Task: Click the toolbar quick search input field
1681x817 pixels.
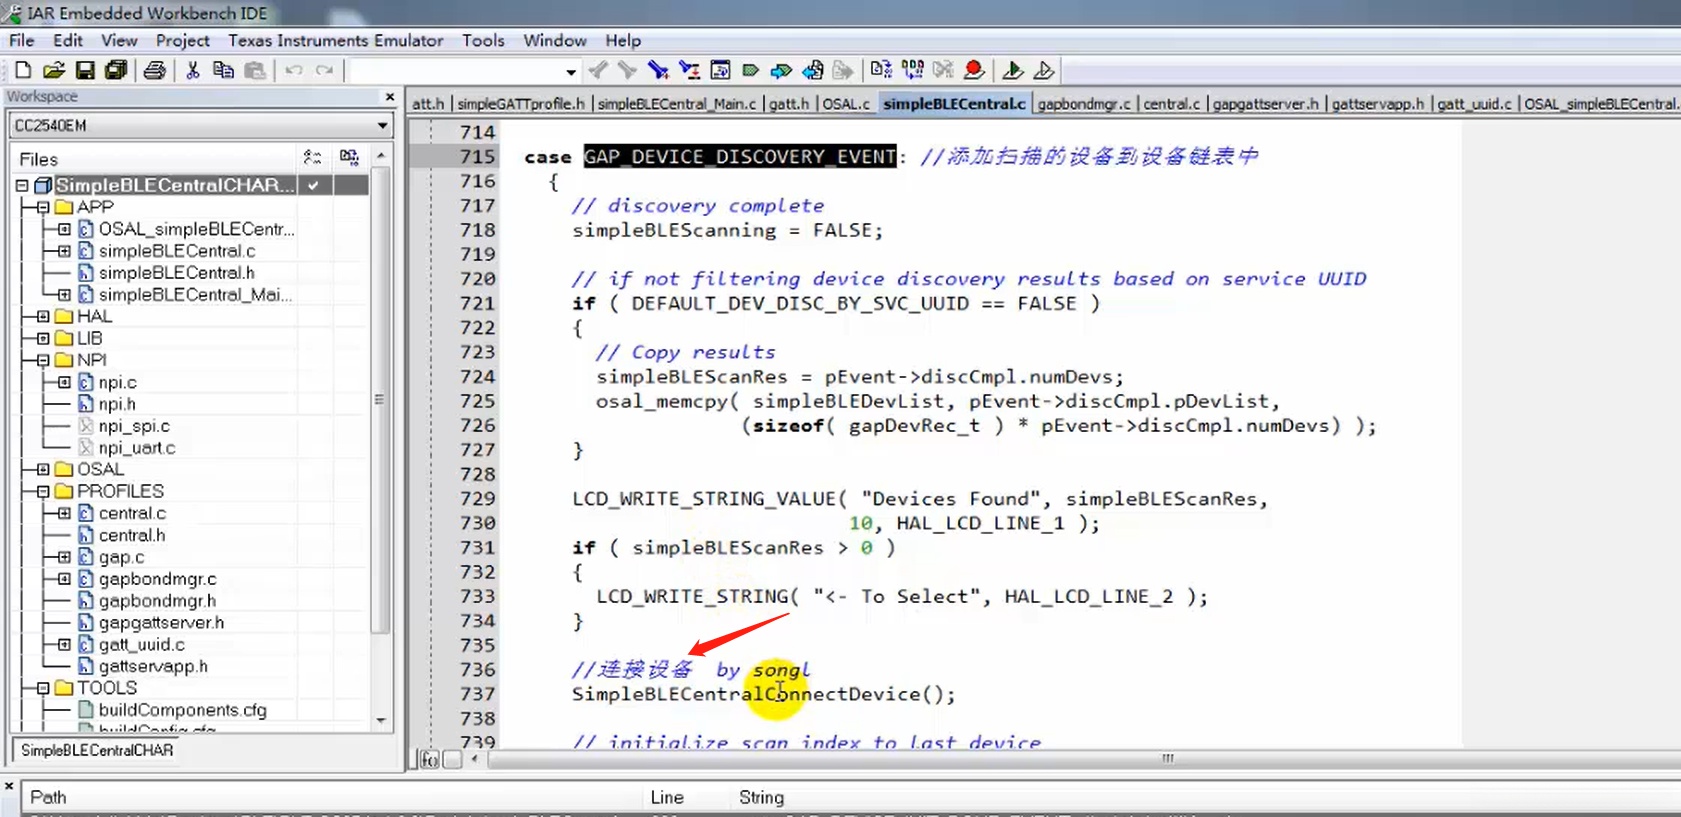Action: 455,71
